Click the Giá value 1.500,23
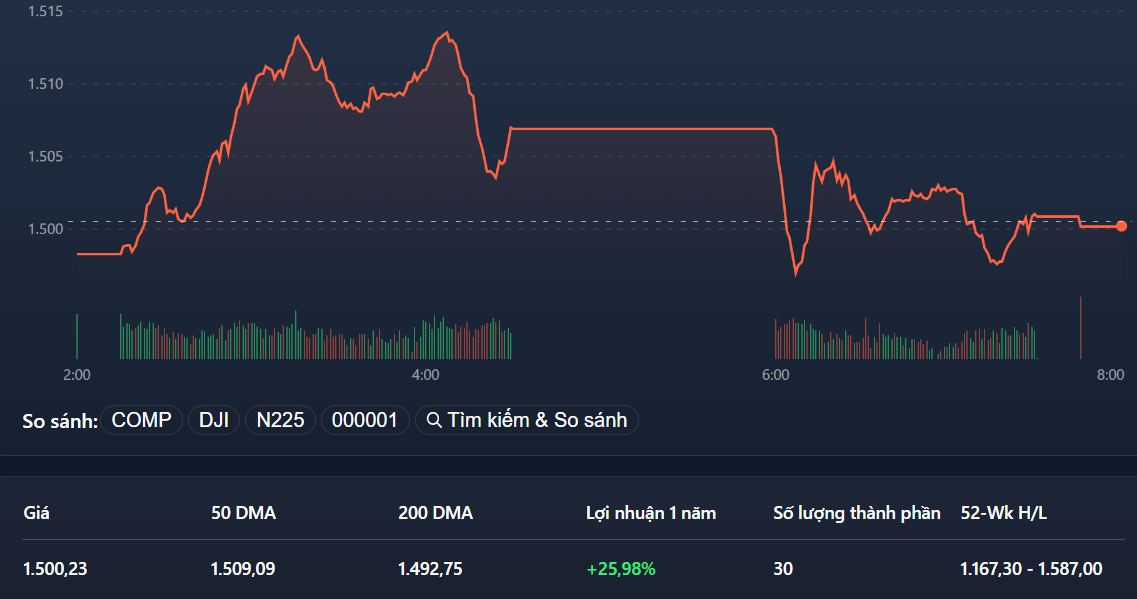The width and height of the screenshot is (1137, 599). click(55, 568)
